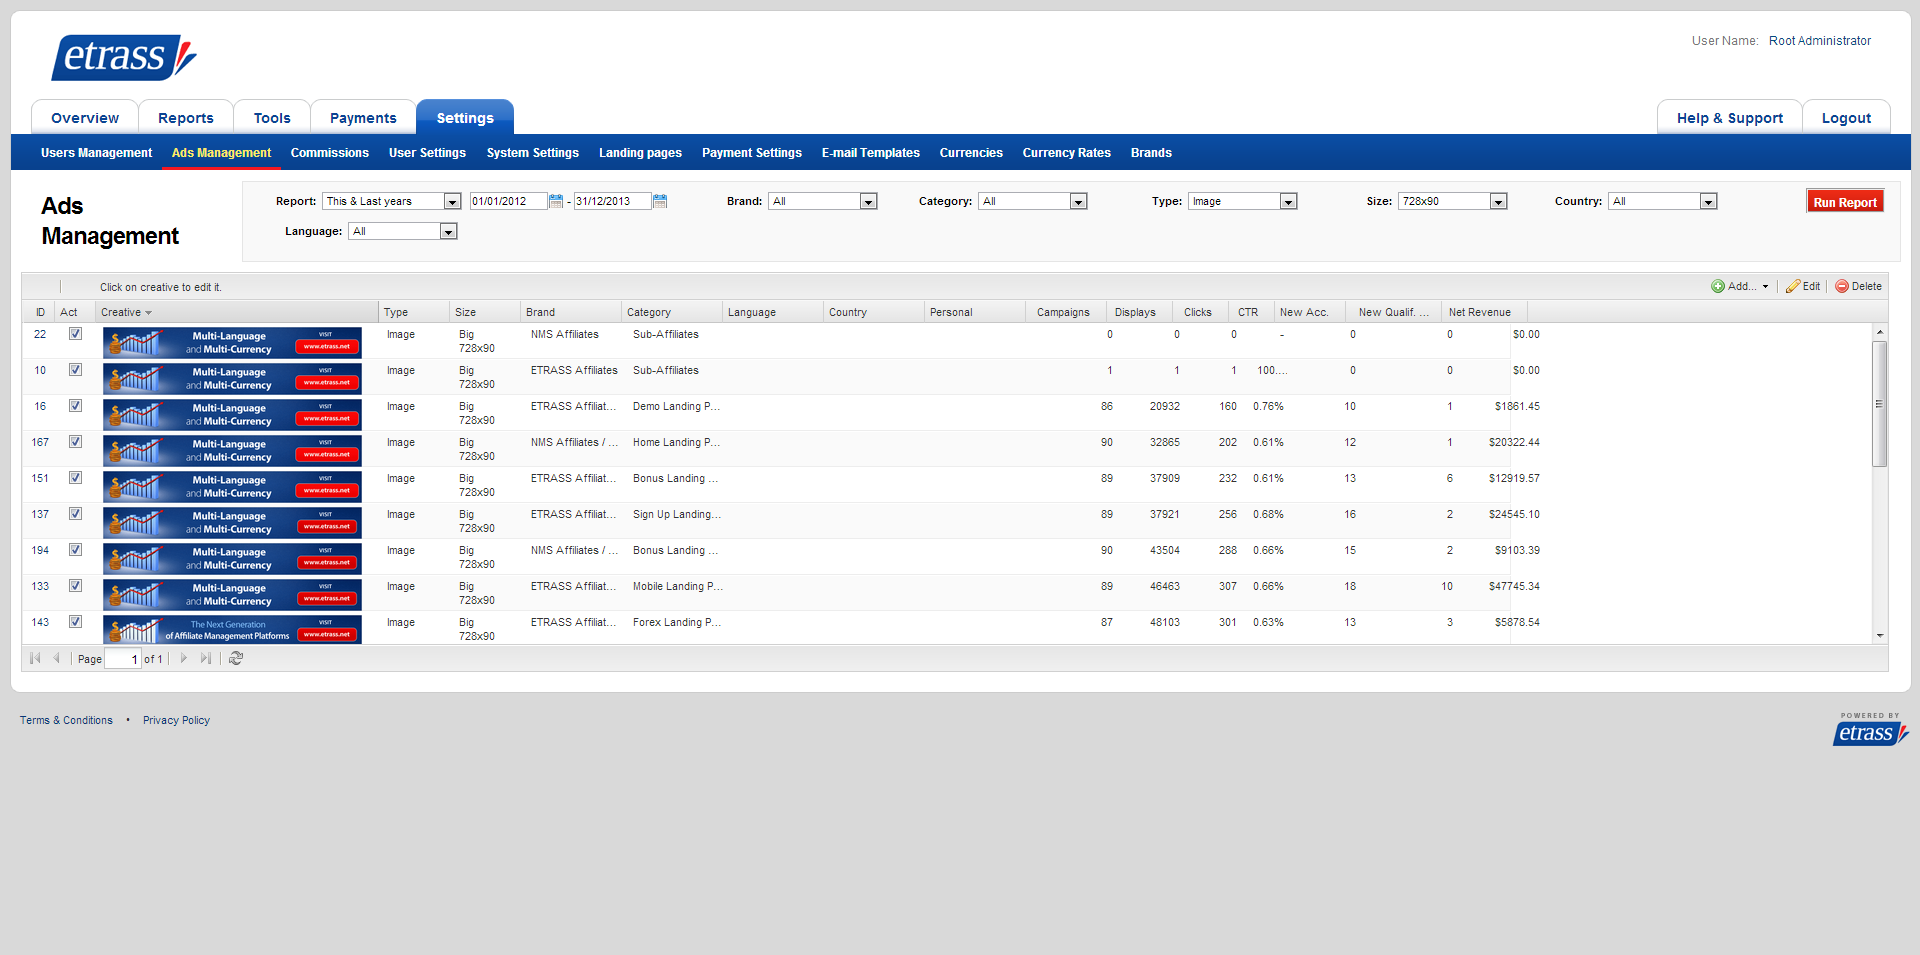Image resolution: width=1920 pixels, height=955 pixels.
Task: Open the end date calendar picker
Action: [660, 202]
